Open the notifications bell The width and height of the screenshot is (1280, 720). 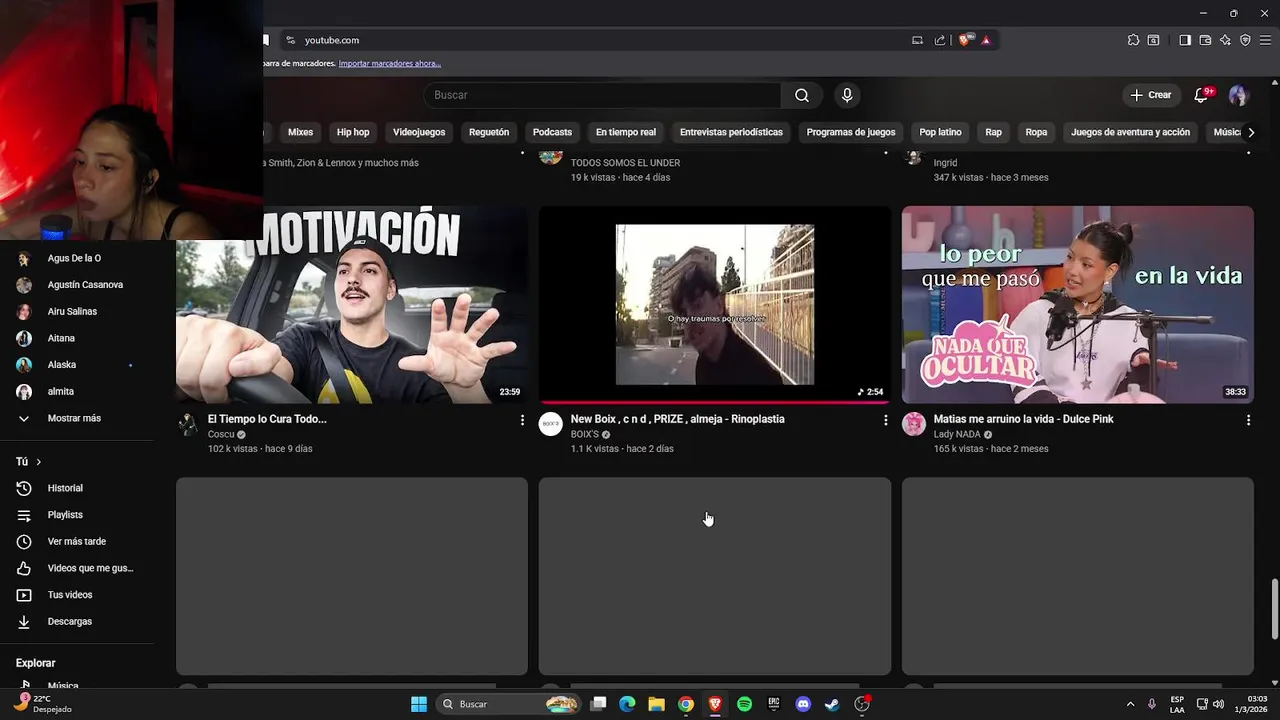click(x=1202, y=95)
